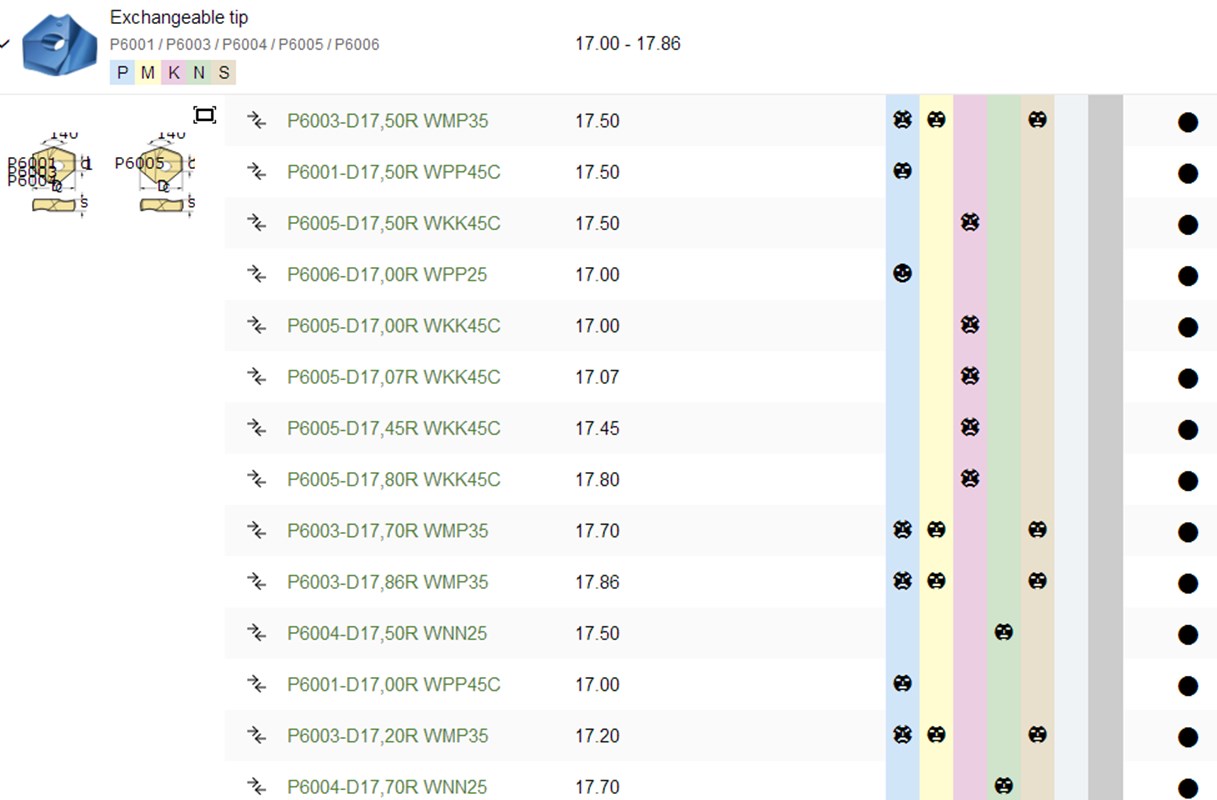Click arrows icon beside P6005-D17,07R WKK45C
This screenshot has width=1217, height=800.
(x=257, y=377)
